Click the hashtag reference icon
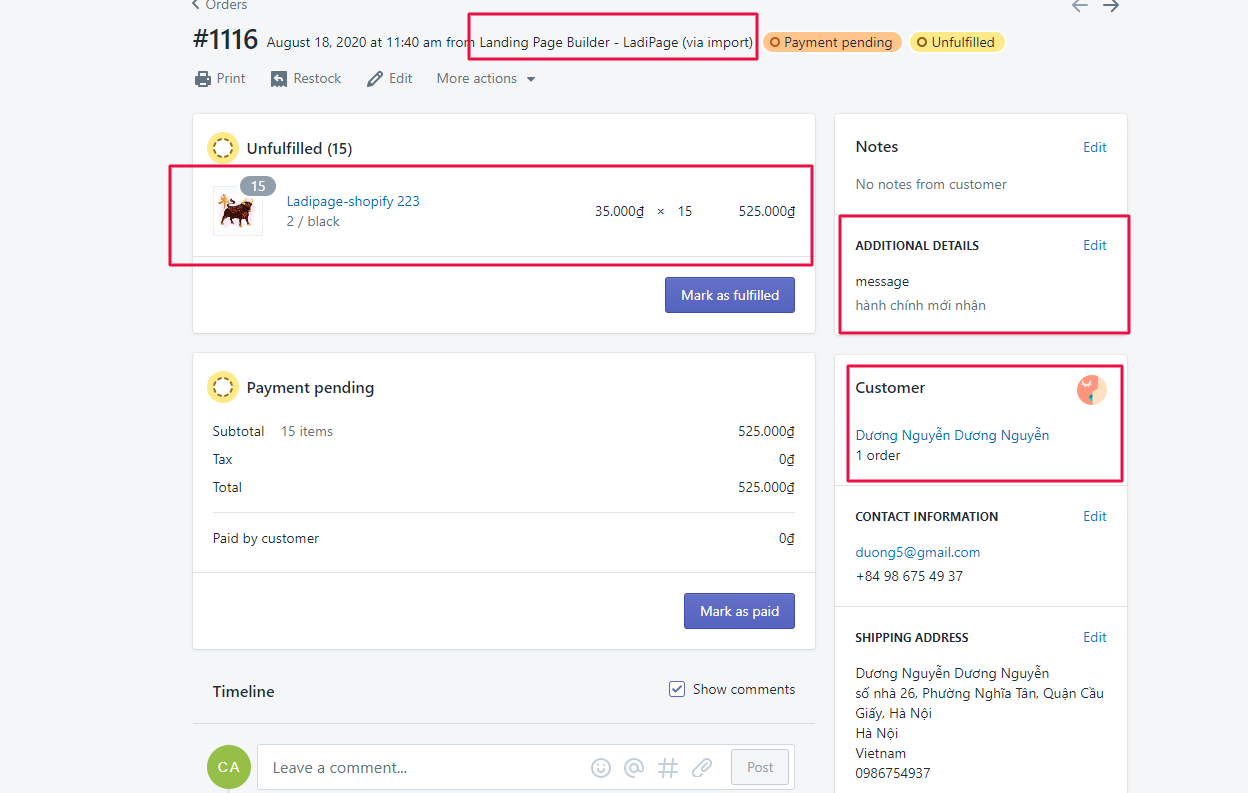This screenshot has height=793, width=1248. [x=668, y=768]
